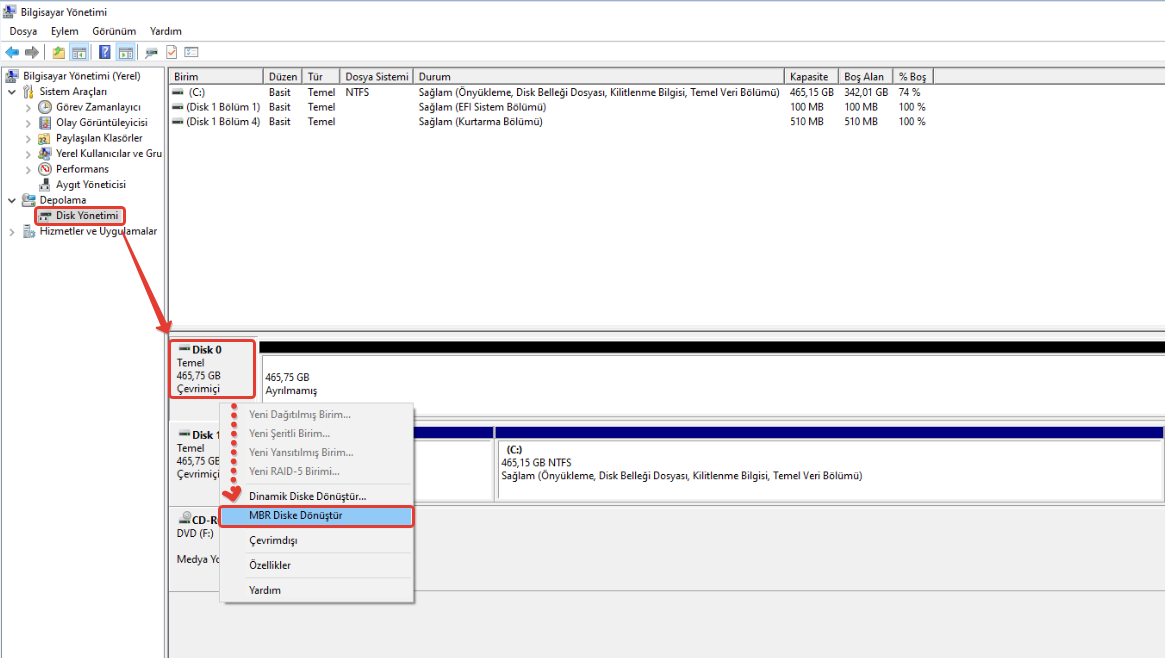Toggle the Show/Hide Console Tree toolbar icon
Image resolution: width=1165 pixels, height=658 pixels.
click(x=78, y=52)
